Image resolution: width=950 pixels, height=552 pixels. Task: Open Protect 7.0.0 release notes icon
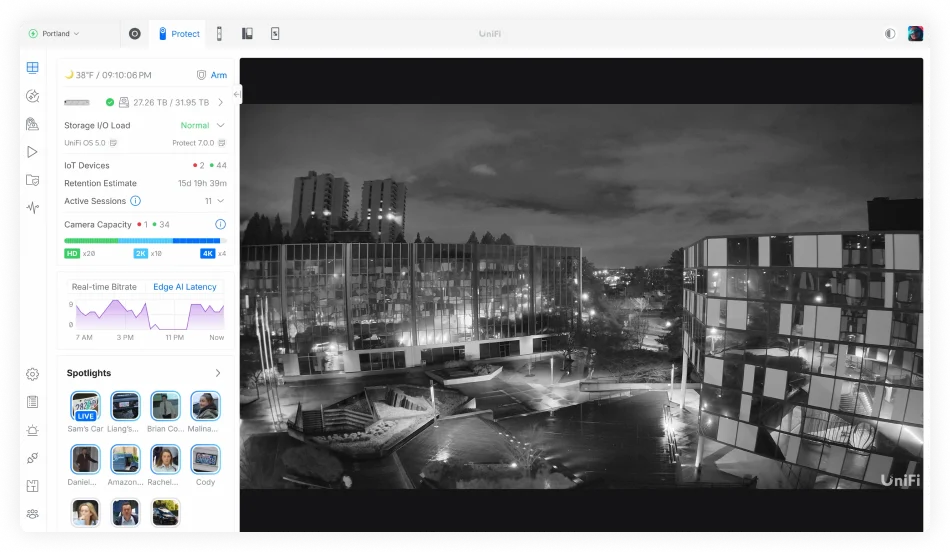coord(222,143)
